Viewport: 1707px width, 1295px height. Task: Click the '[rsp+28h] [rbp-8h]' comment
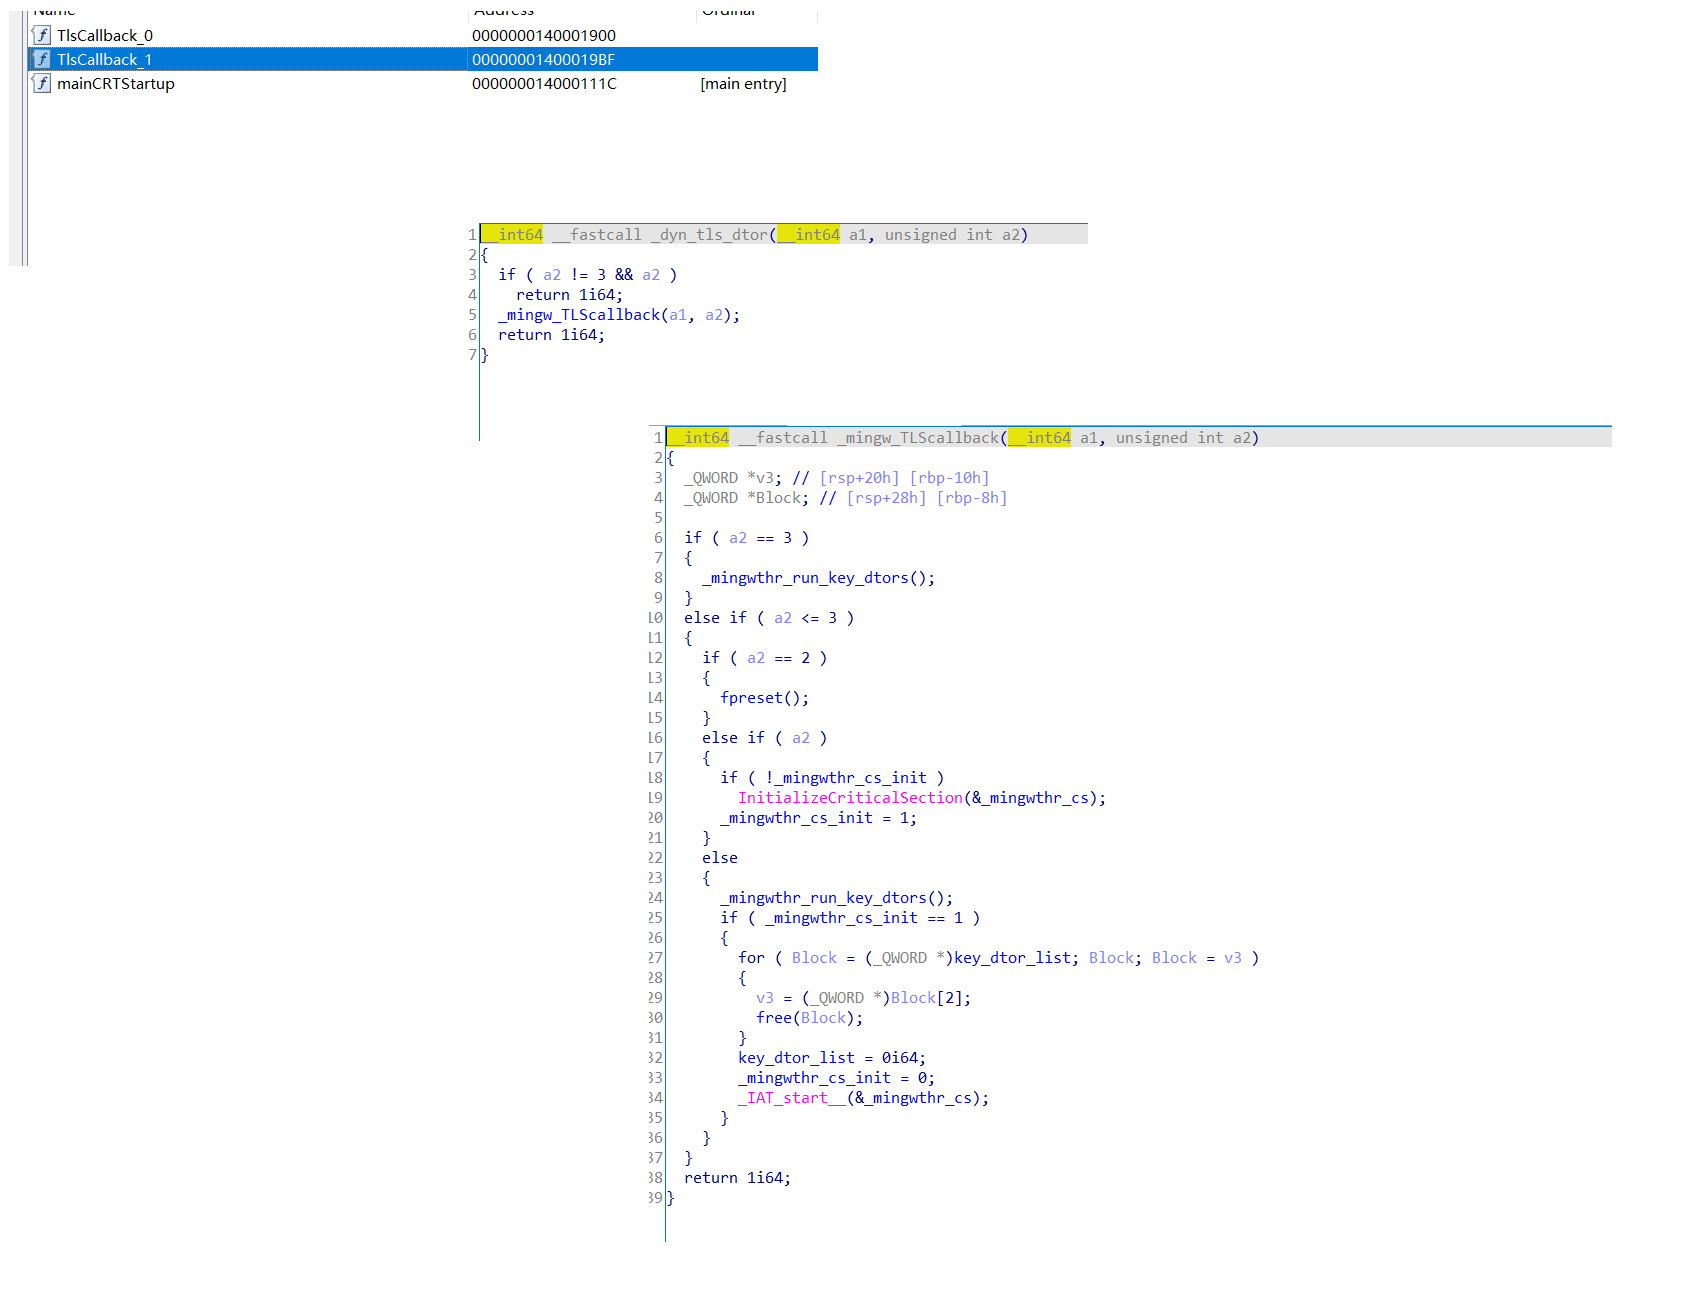click(x=927, y=498)
